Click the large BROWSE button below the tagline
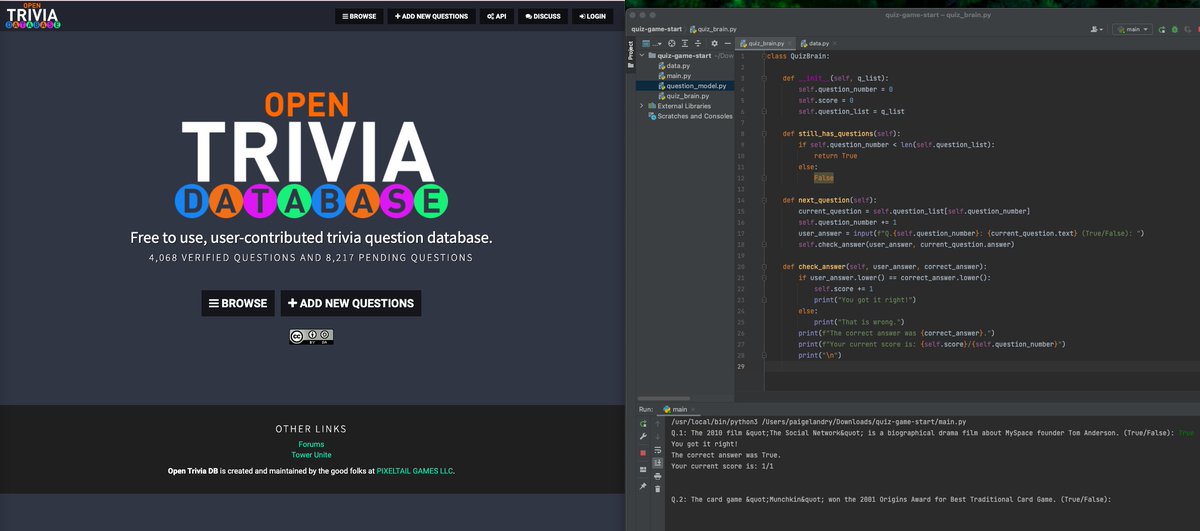The image size is (1200, 531). 238,303
